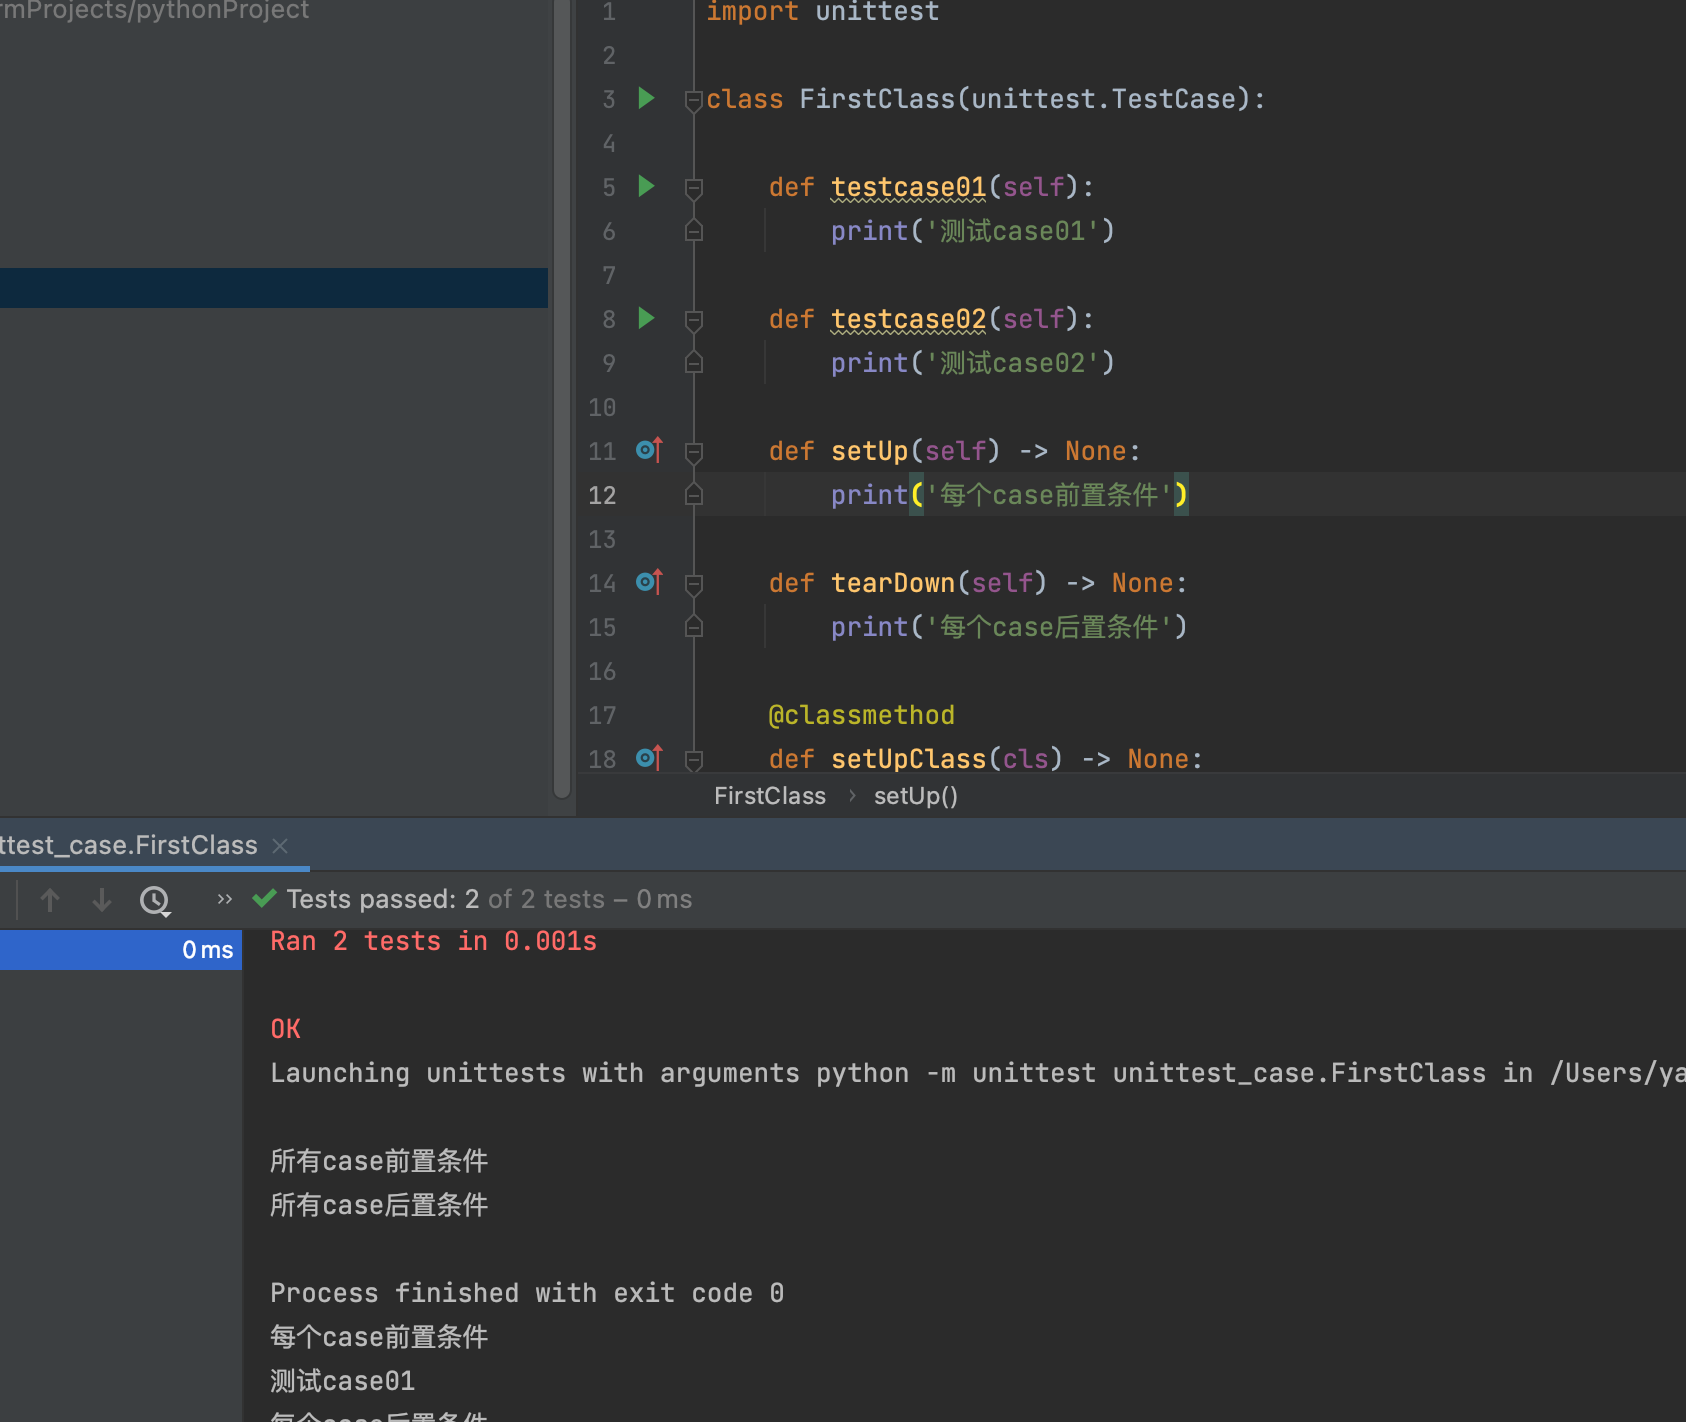The height and width of the screenshot is (1422, 1686).
Task: Collapse setUpClass method fold marker
Action: click(693, 760)
